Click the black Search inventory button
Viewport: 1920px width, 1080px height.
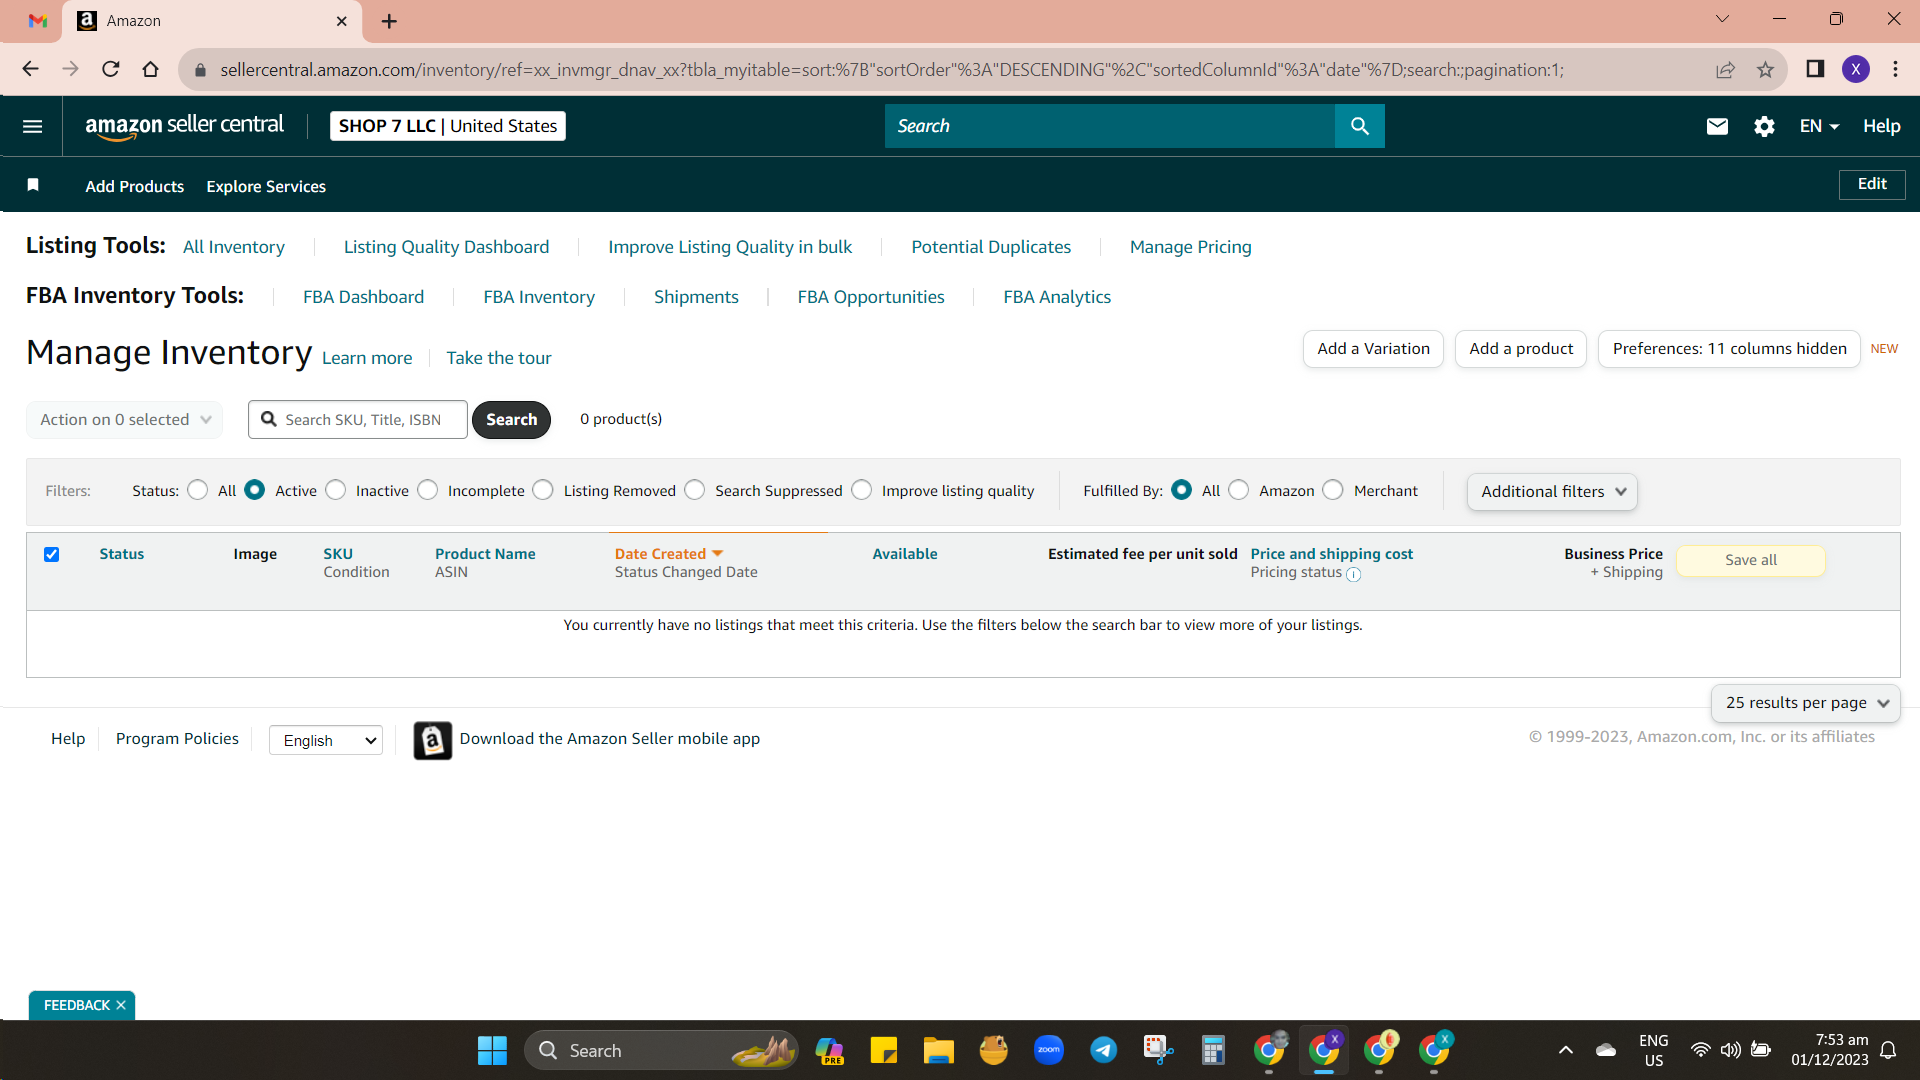tap(511, 420)
